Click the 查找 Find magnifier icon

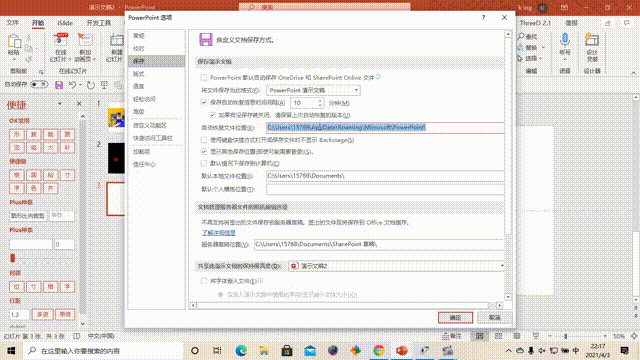(x=521, y=36)
